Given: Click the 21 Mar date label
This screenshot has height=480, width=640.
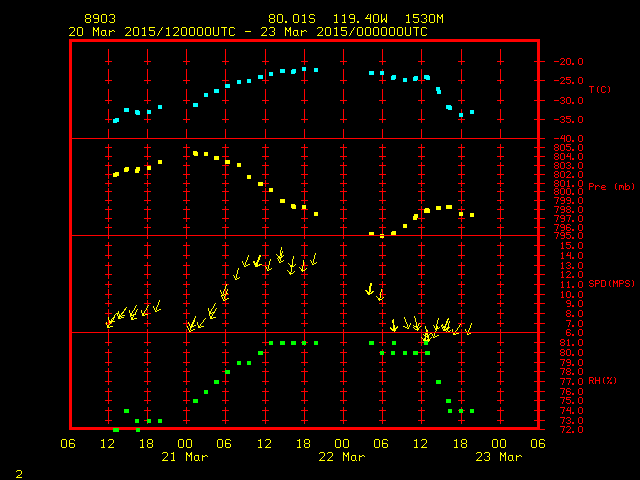Looking at the screenshot, I should pos(185,457).
